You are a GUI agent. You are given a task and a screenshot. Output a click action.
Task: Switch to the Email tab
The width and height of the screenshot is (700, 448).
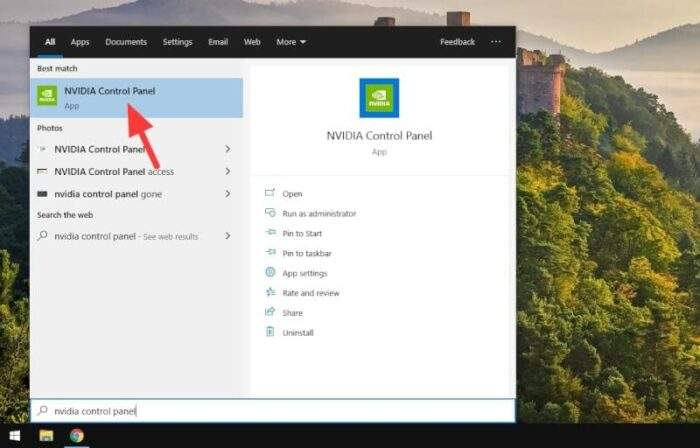point(218,42)
